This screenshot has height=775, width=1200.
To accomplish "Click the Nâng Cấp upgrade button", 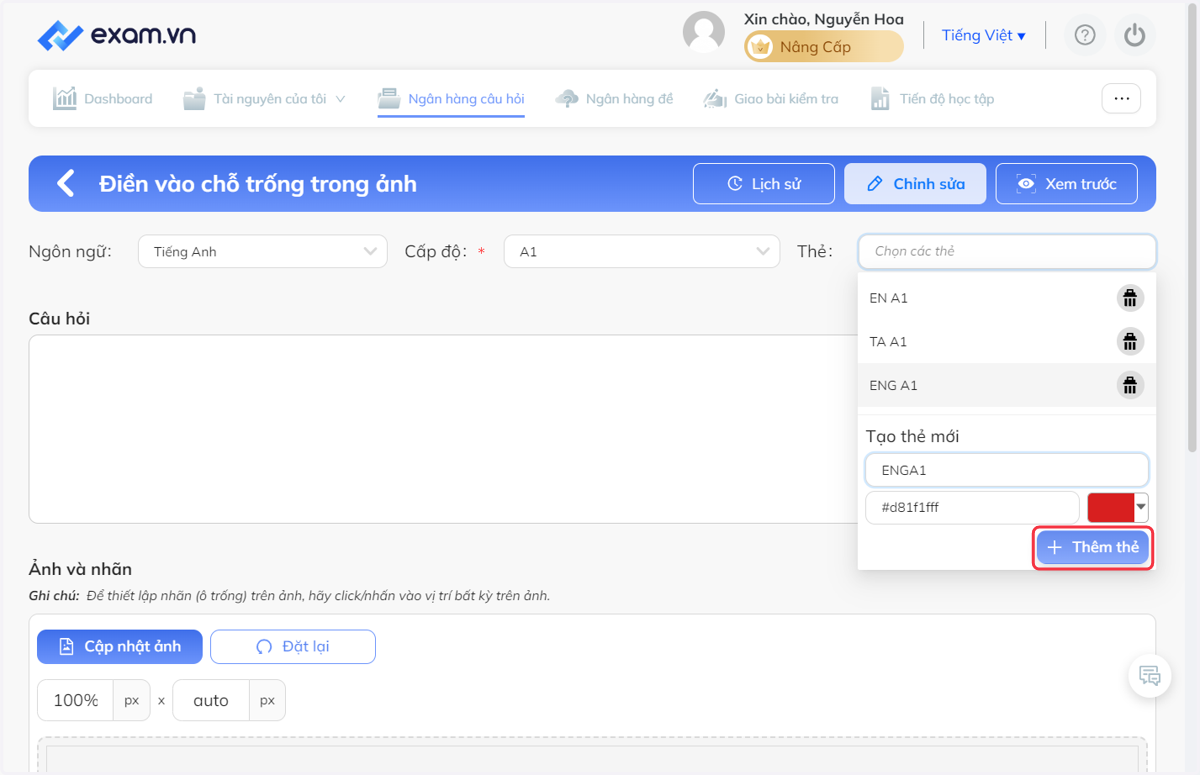I will coord(823,46).
